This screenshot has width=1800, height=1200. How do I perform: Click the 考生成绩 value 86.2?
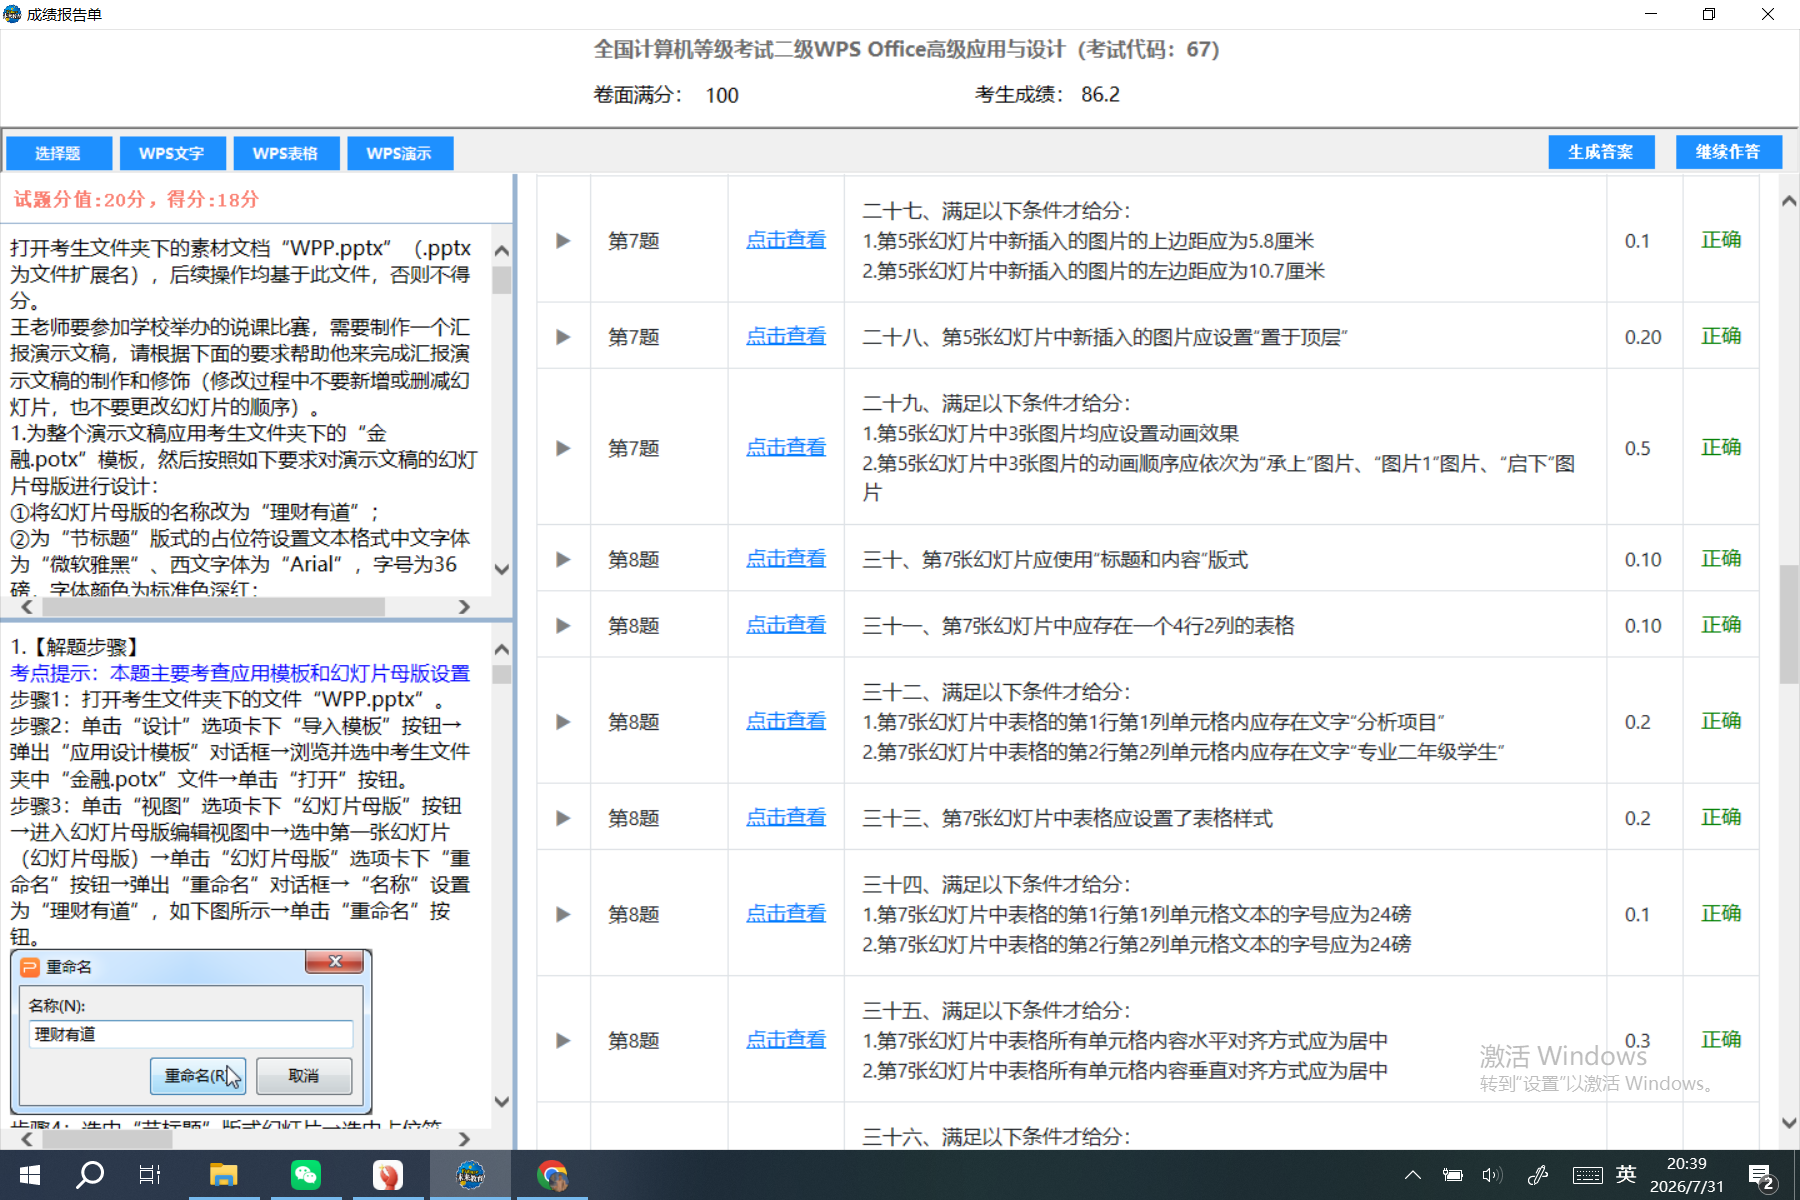[1100, 95]
